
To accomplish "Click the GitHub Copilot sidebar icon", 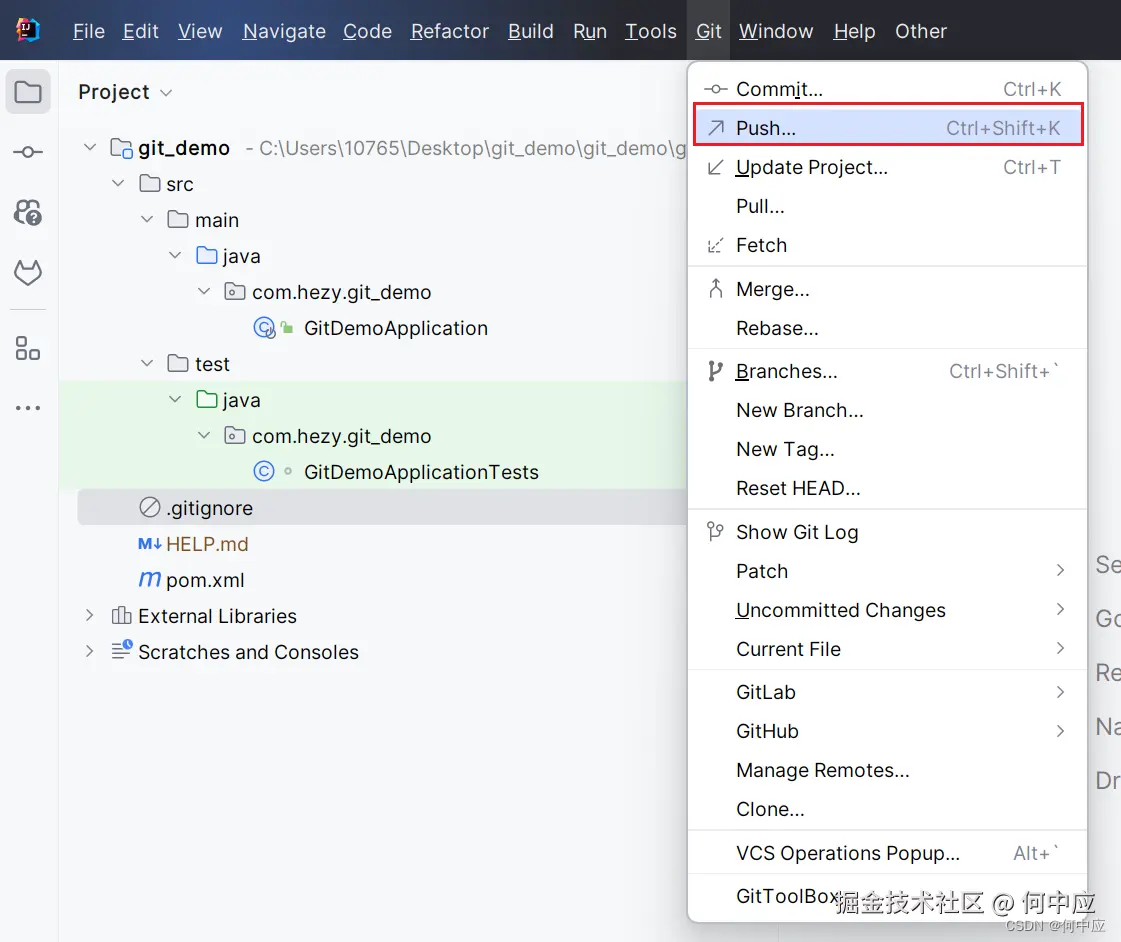I will 28,212.
